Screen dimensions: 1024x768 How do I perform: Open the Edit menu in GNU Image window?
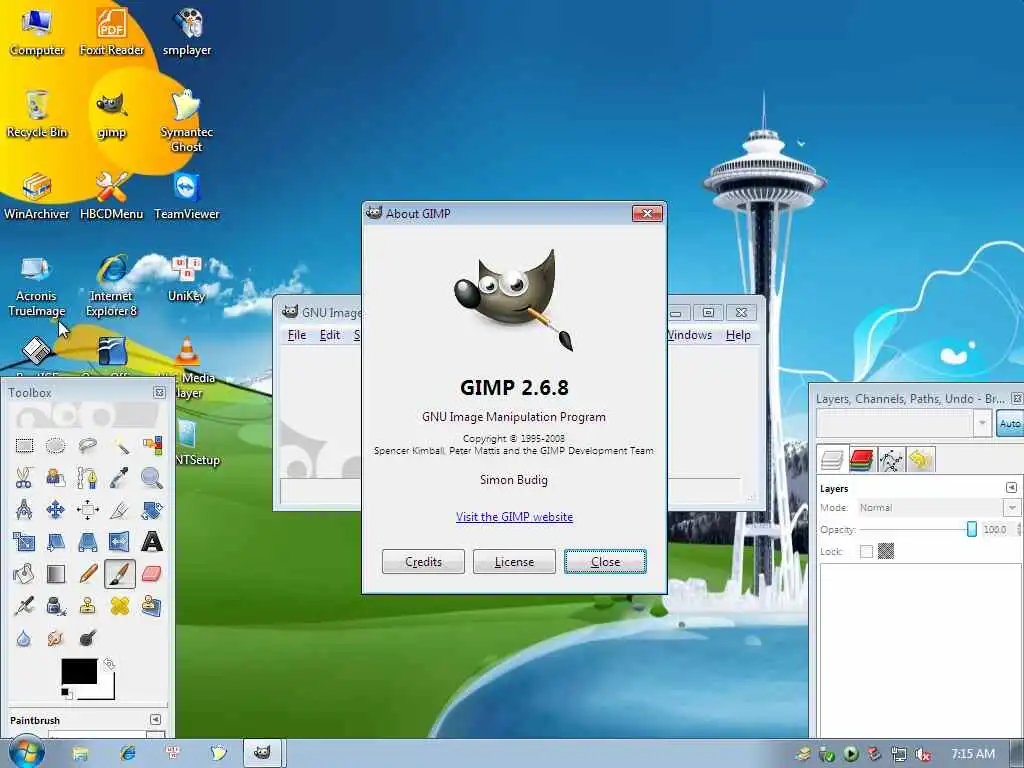coord(330,335)
